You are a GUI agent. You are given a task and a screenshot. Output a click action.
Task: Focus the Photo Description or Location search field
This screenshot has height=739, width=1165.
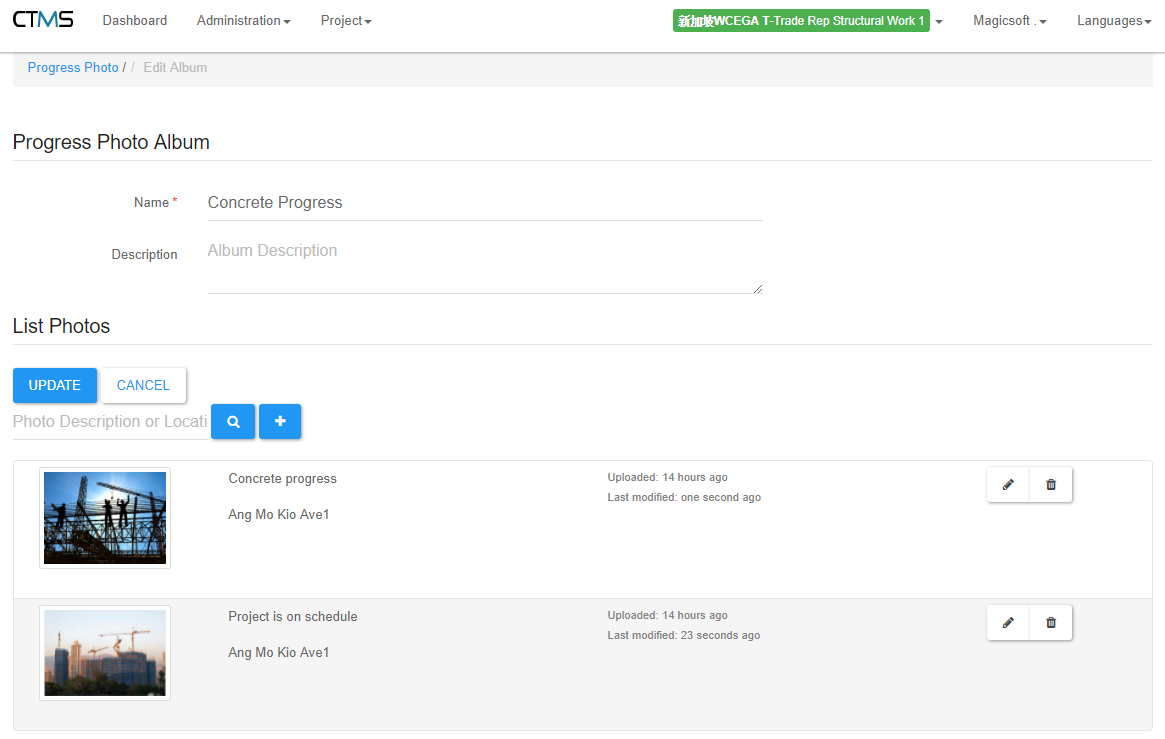click(x=111, y=422)
